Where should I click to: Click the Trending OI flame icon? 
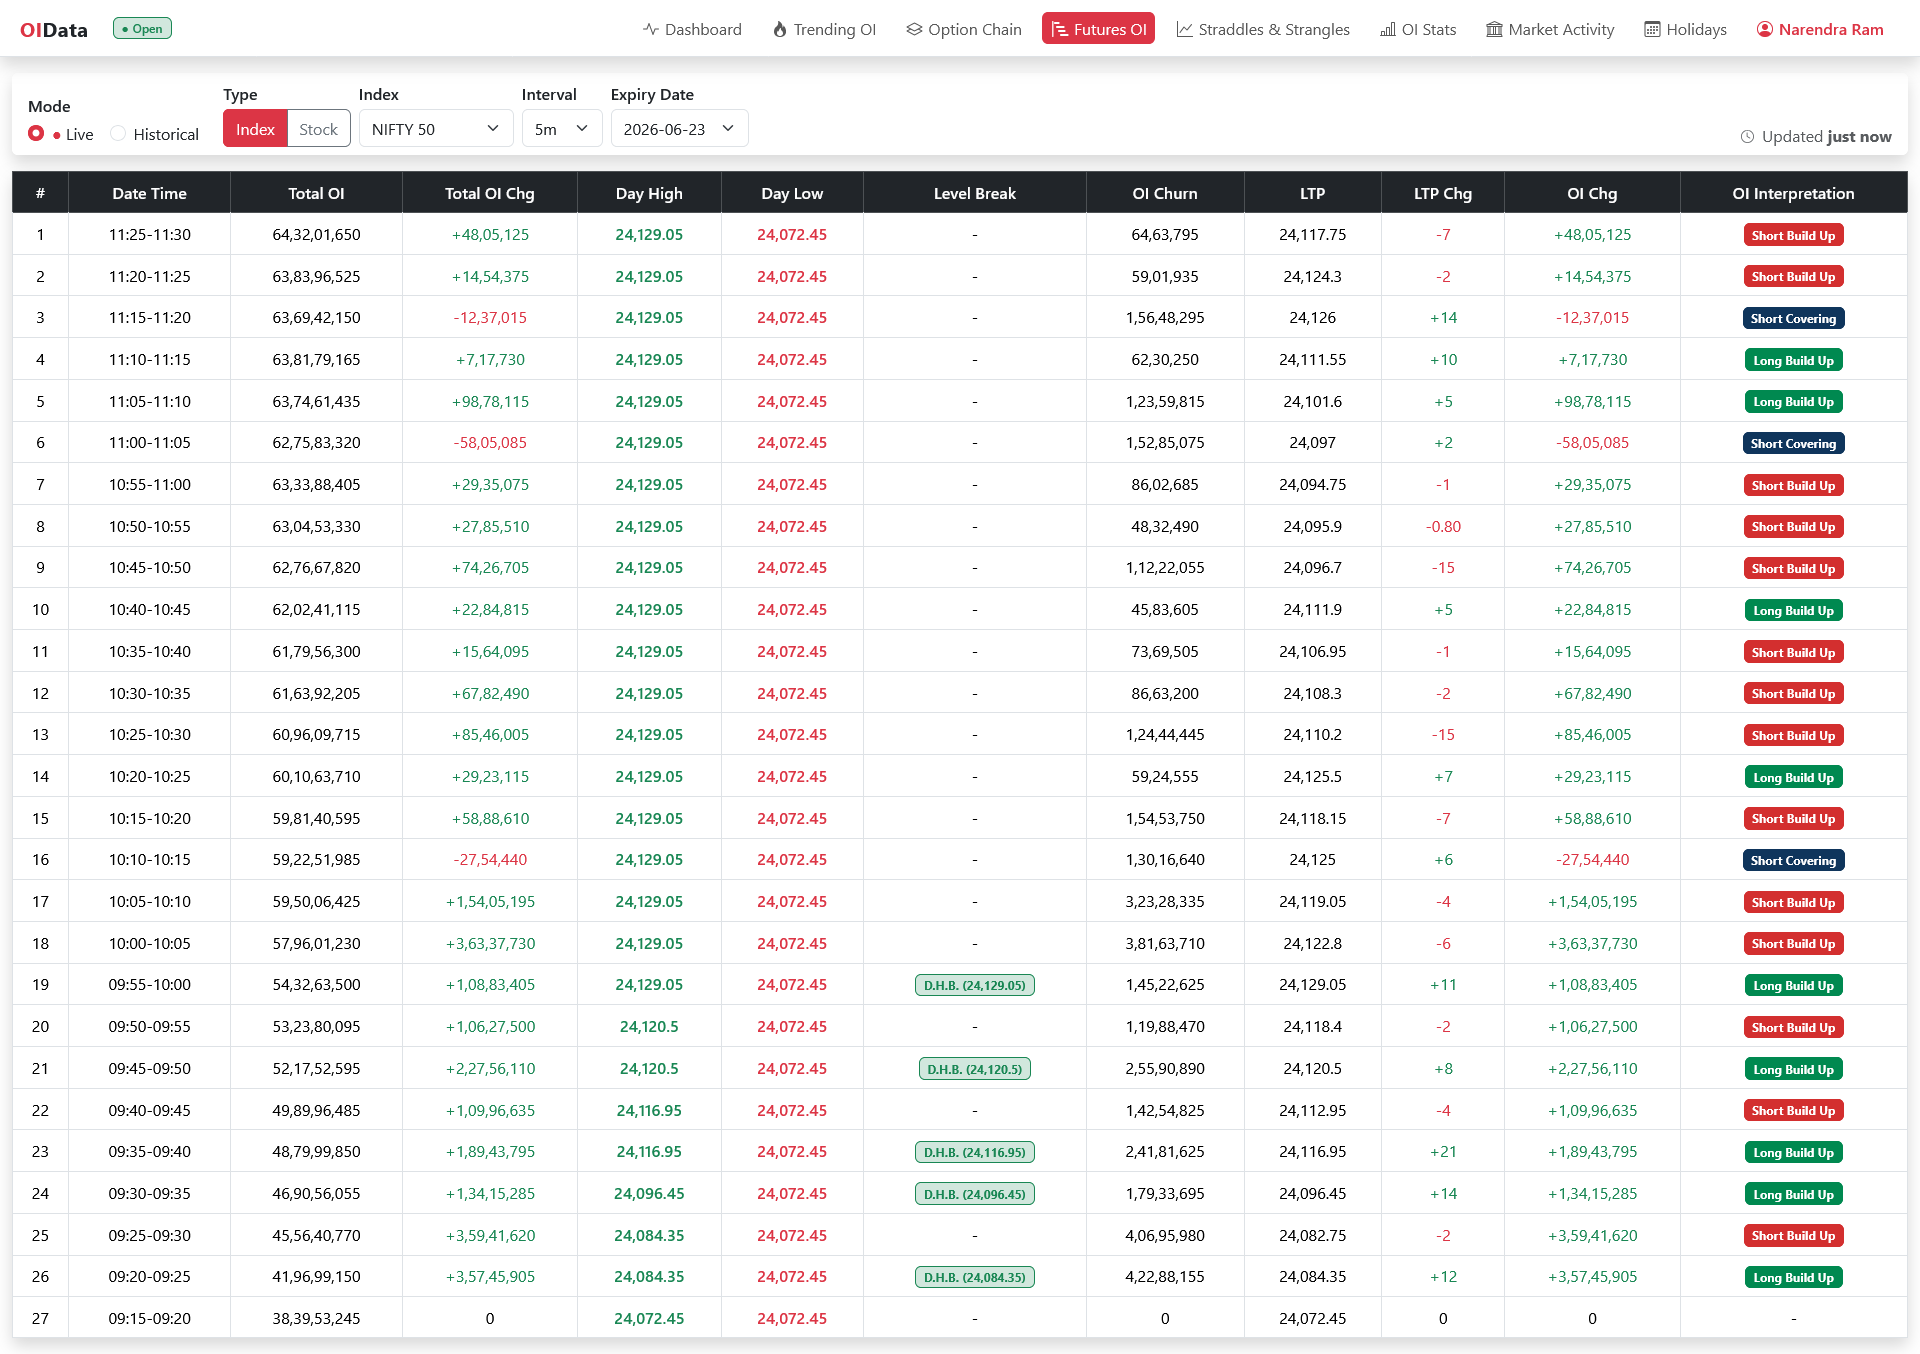[x=780, y=29]
